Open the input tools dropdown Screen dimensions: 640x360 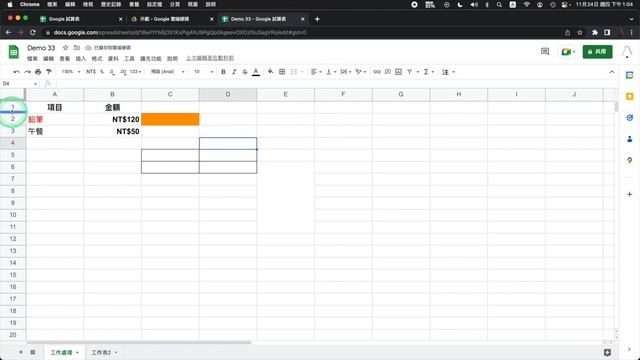[x=448, y=72]
